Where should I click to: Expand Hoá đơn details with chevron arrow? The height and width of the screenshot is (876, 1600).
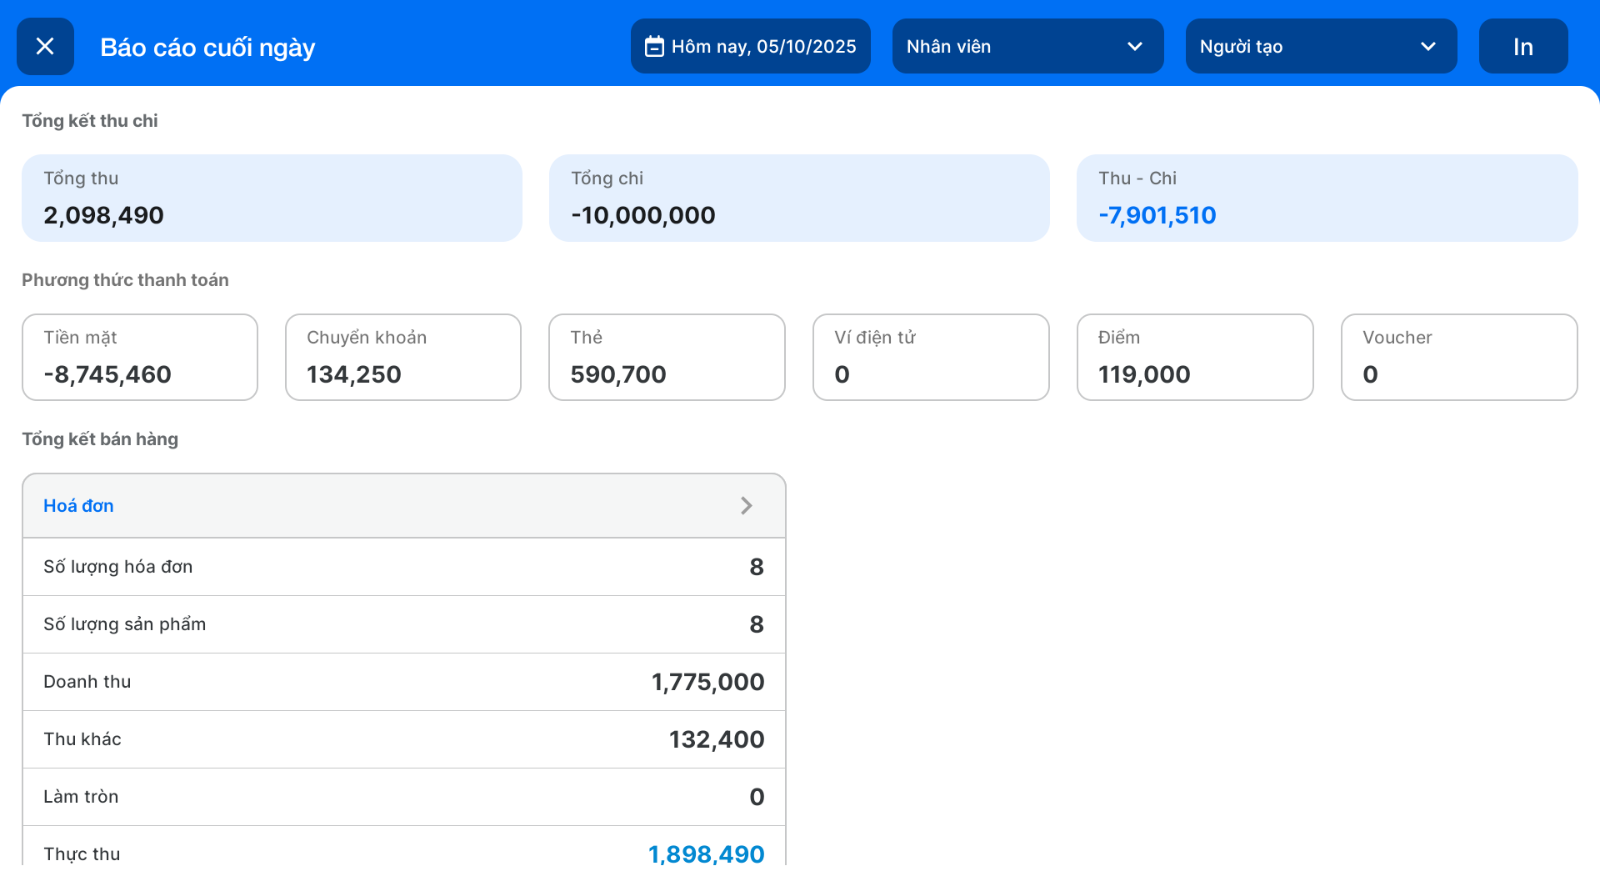pyautogui.click(x=746, y=506)
